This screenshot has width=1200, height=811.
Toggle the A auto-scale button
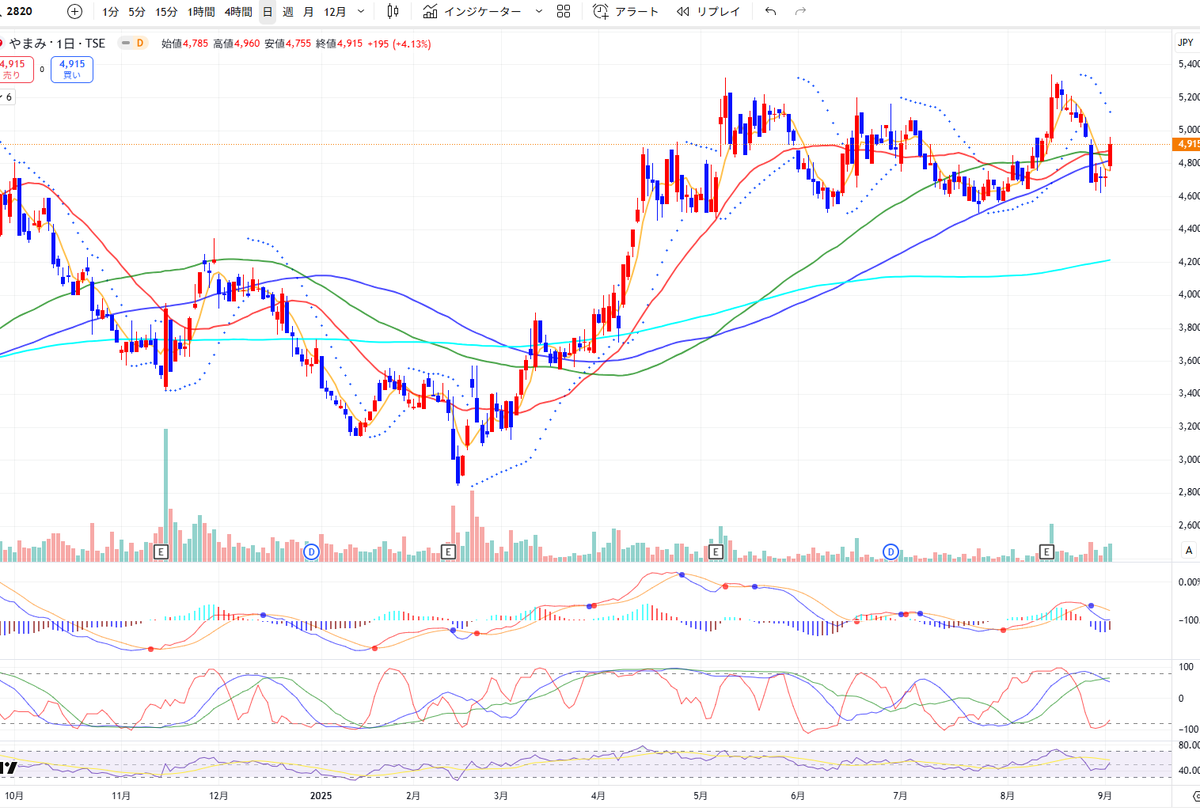(1189, 551)
